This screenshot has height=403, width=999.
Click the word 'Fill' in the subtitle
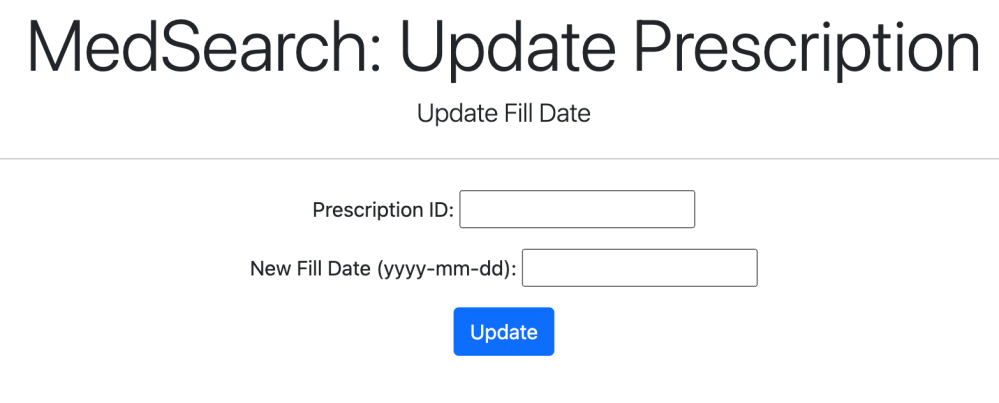(x=515, y=114)
